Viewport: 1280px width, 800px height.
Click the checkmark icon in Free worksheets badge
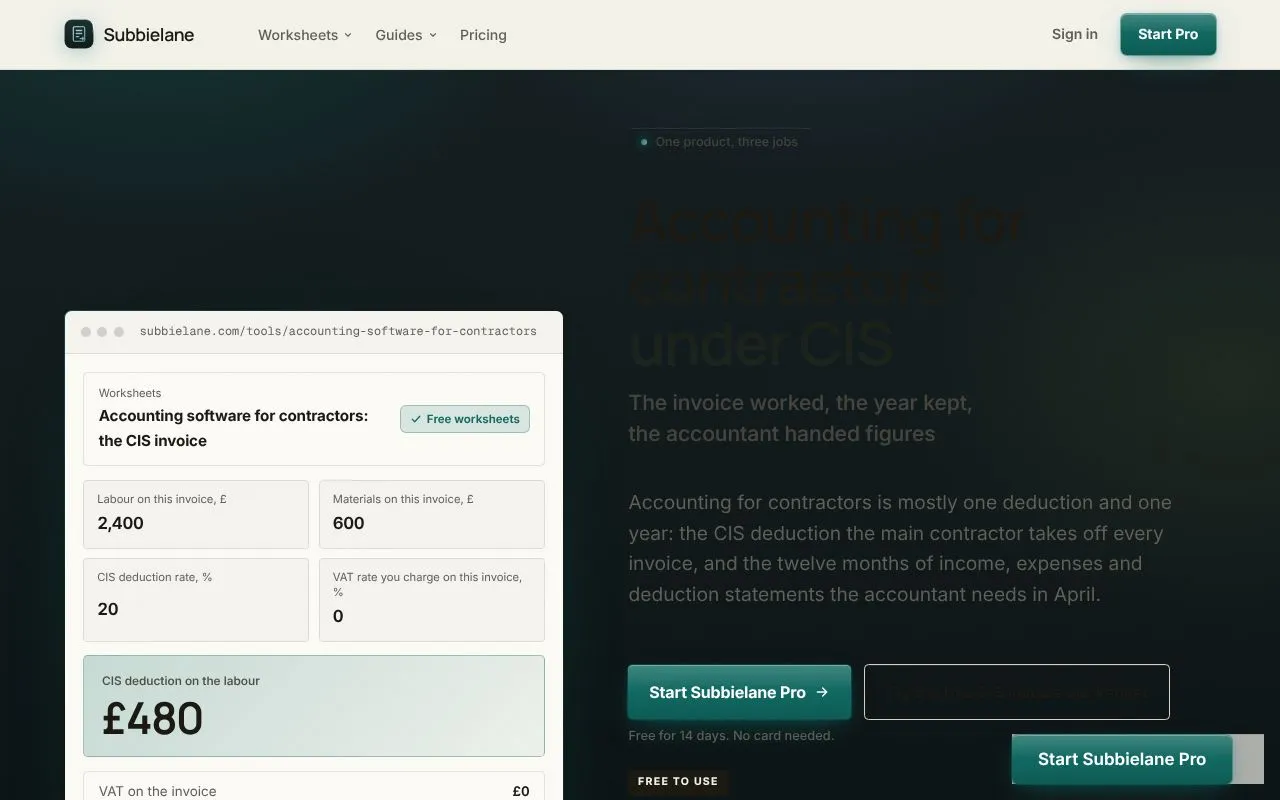tap(416, 419)
